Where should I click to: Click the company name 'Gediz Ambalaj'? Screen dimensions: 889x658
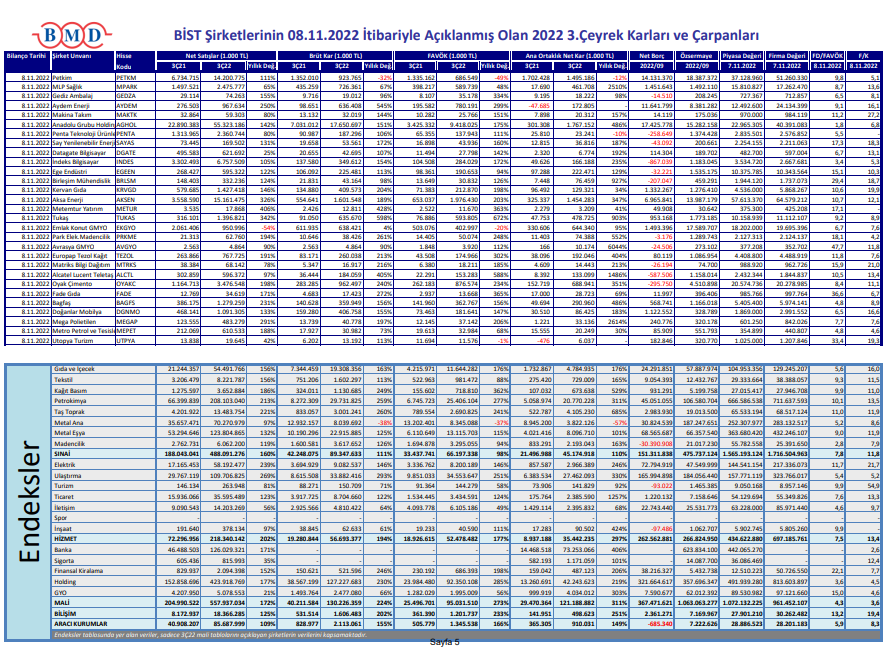pyautogui.click(x=70, y=96)
